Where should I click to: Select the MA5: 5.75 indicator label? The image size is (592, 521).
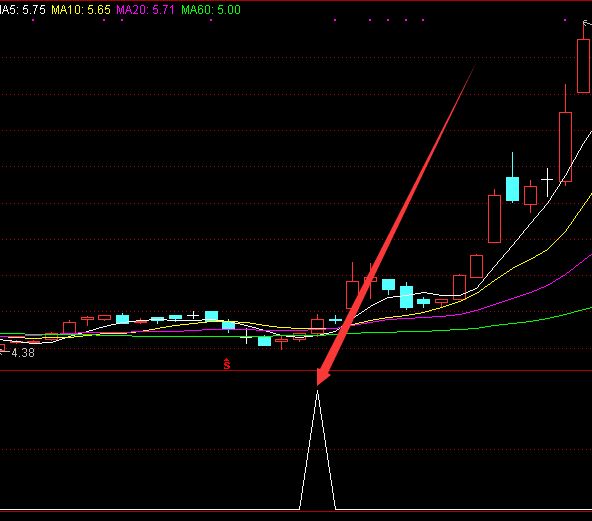pos(23,9)
